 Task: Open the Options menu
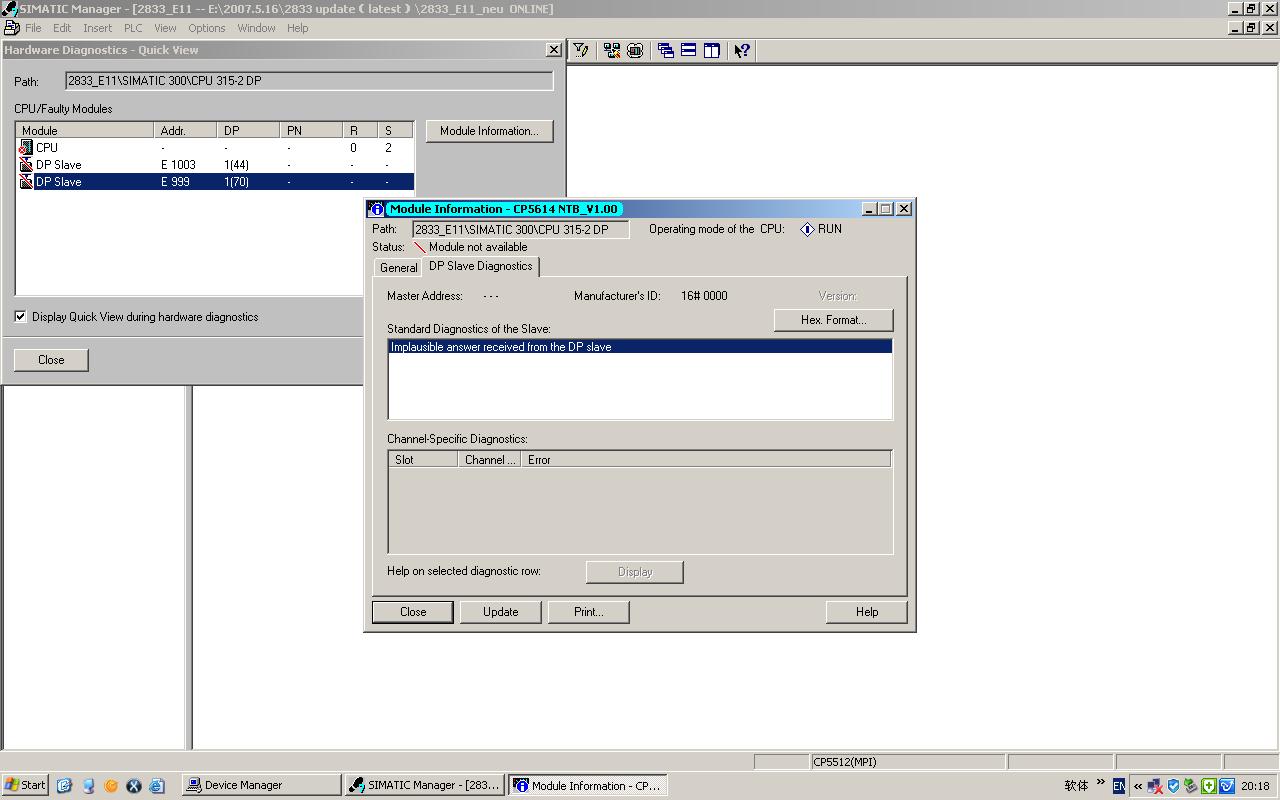pos(206,28)
